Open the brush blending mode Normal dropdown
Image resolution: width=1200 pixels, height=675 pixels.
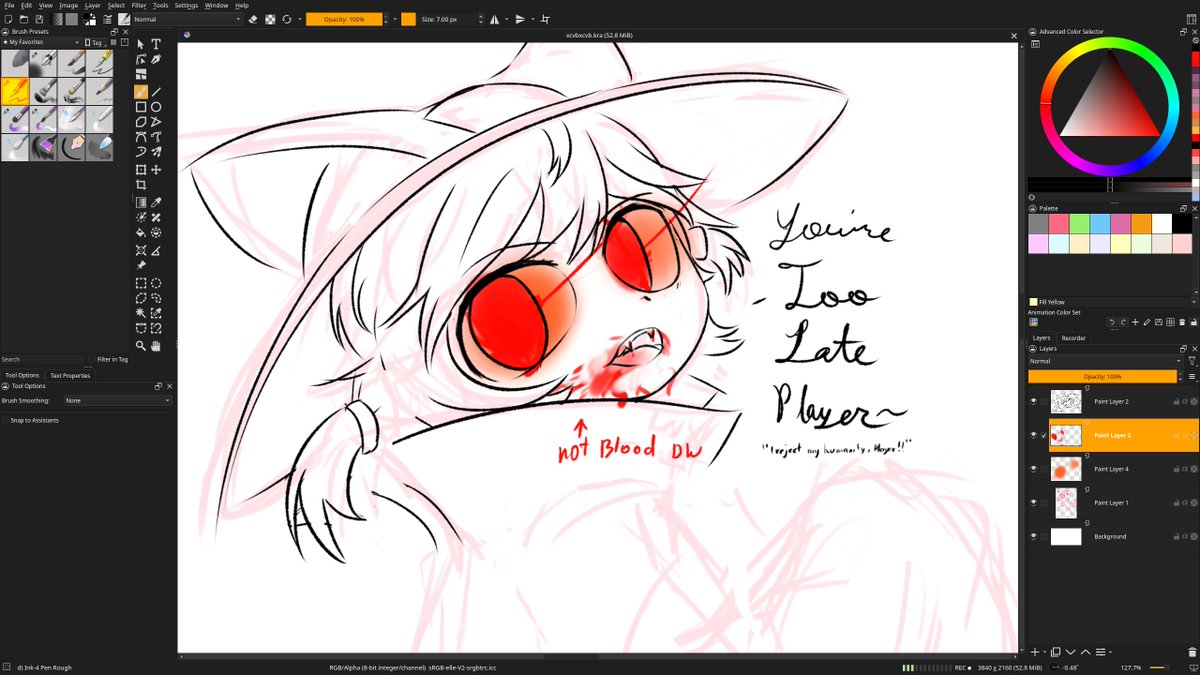tap(188, 19)
